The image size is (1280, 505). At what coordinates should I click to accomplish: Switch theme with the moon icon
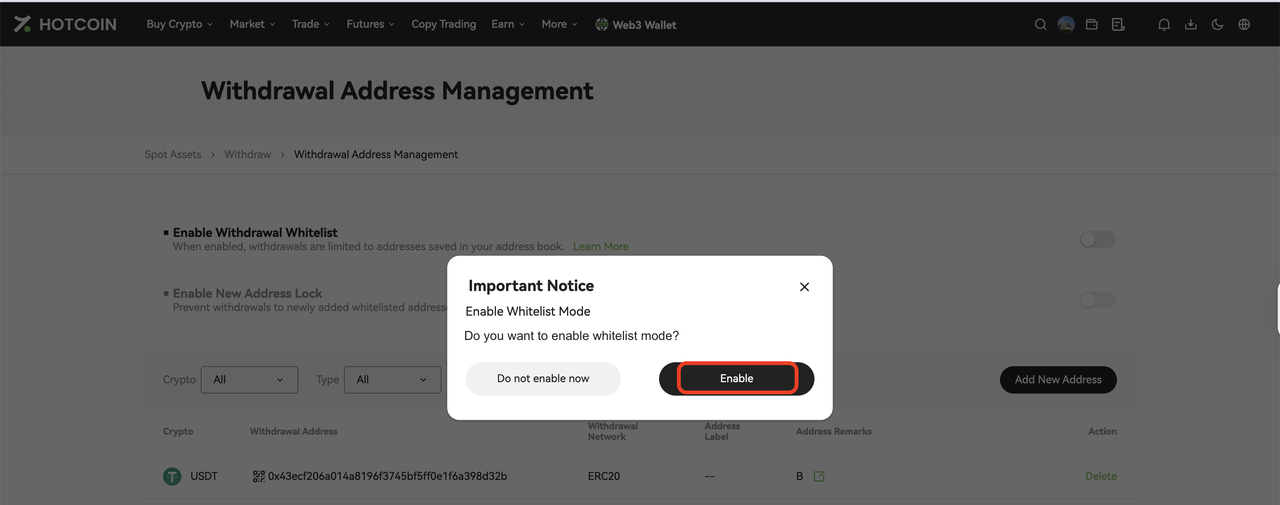coord(1217,24)
